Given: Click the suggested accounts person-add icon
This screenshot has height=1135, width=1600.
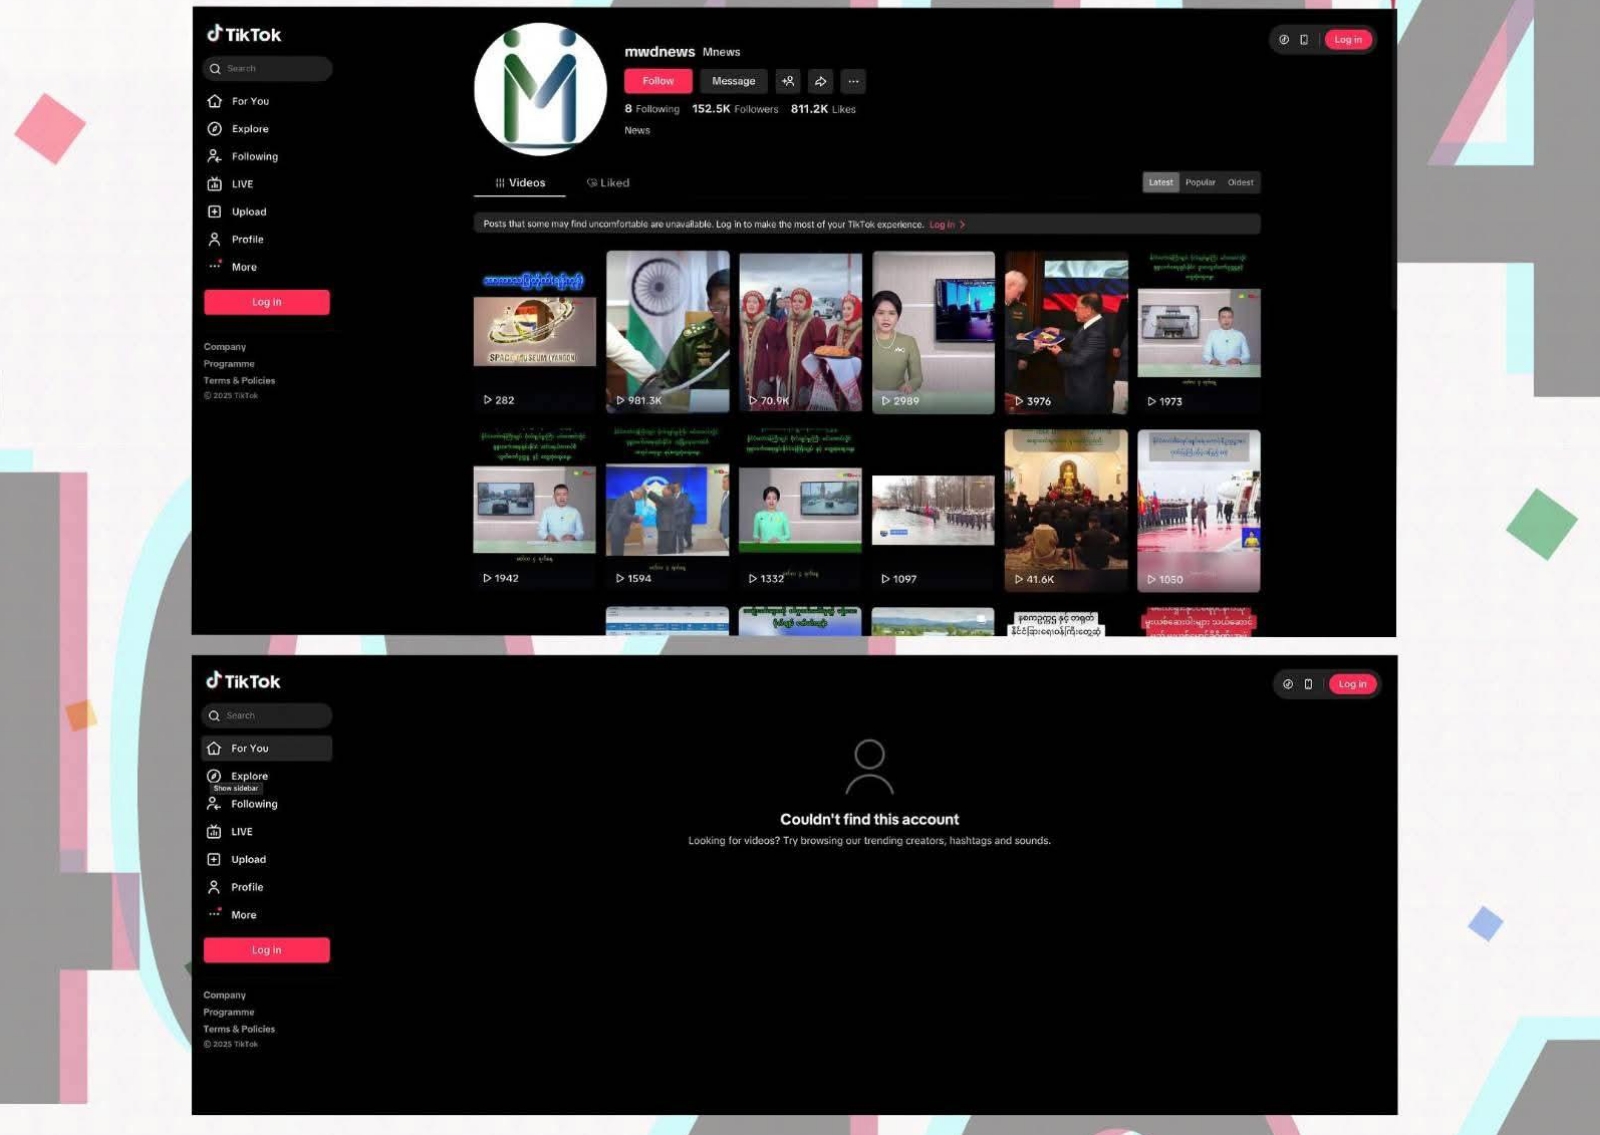Looking at the screenshot, I should tap(788, 81).
